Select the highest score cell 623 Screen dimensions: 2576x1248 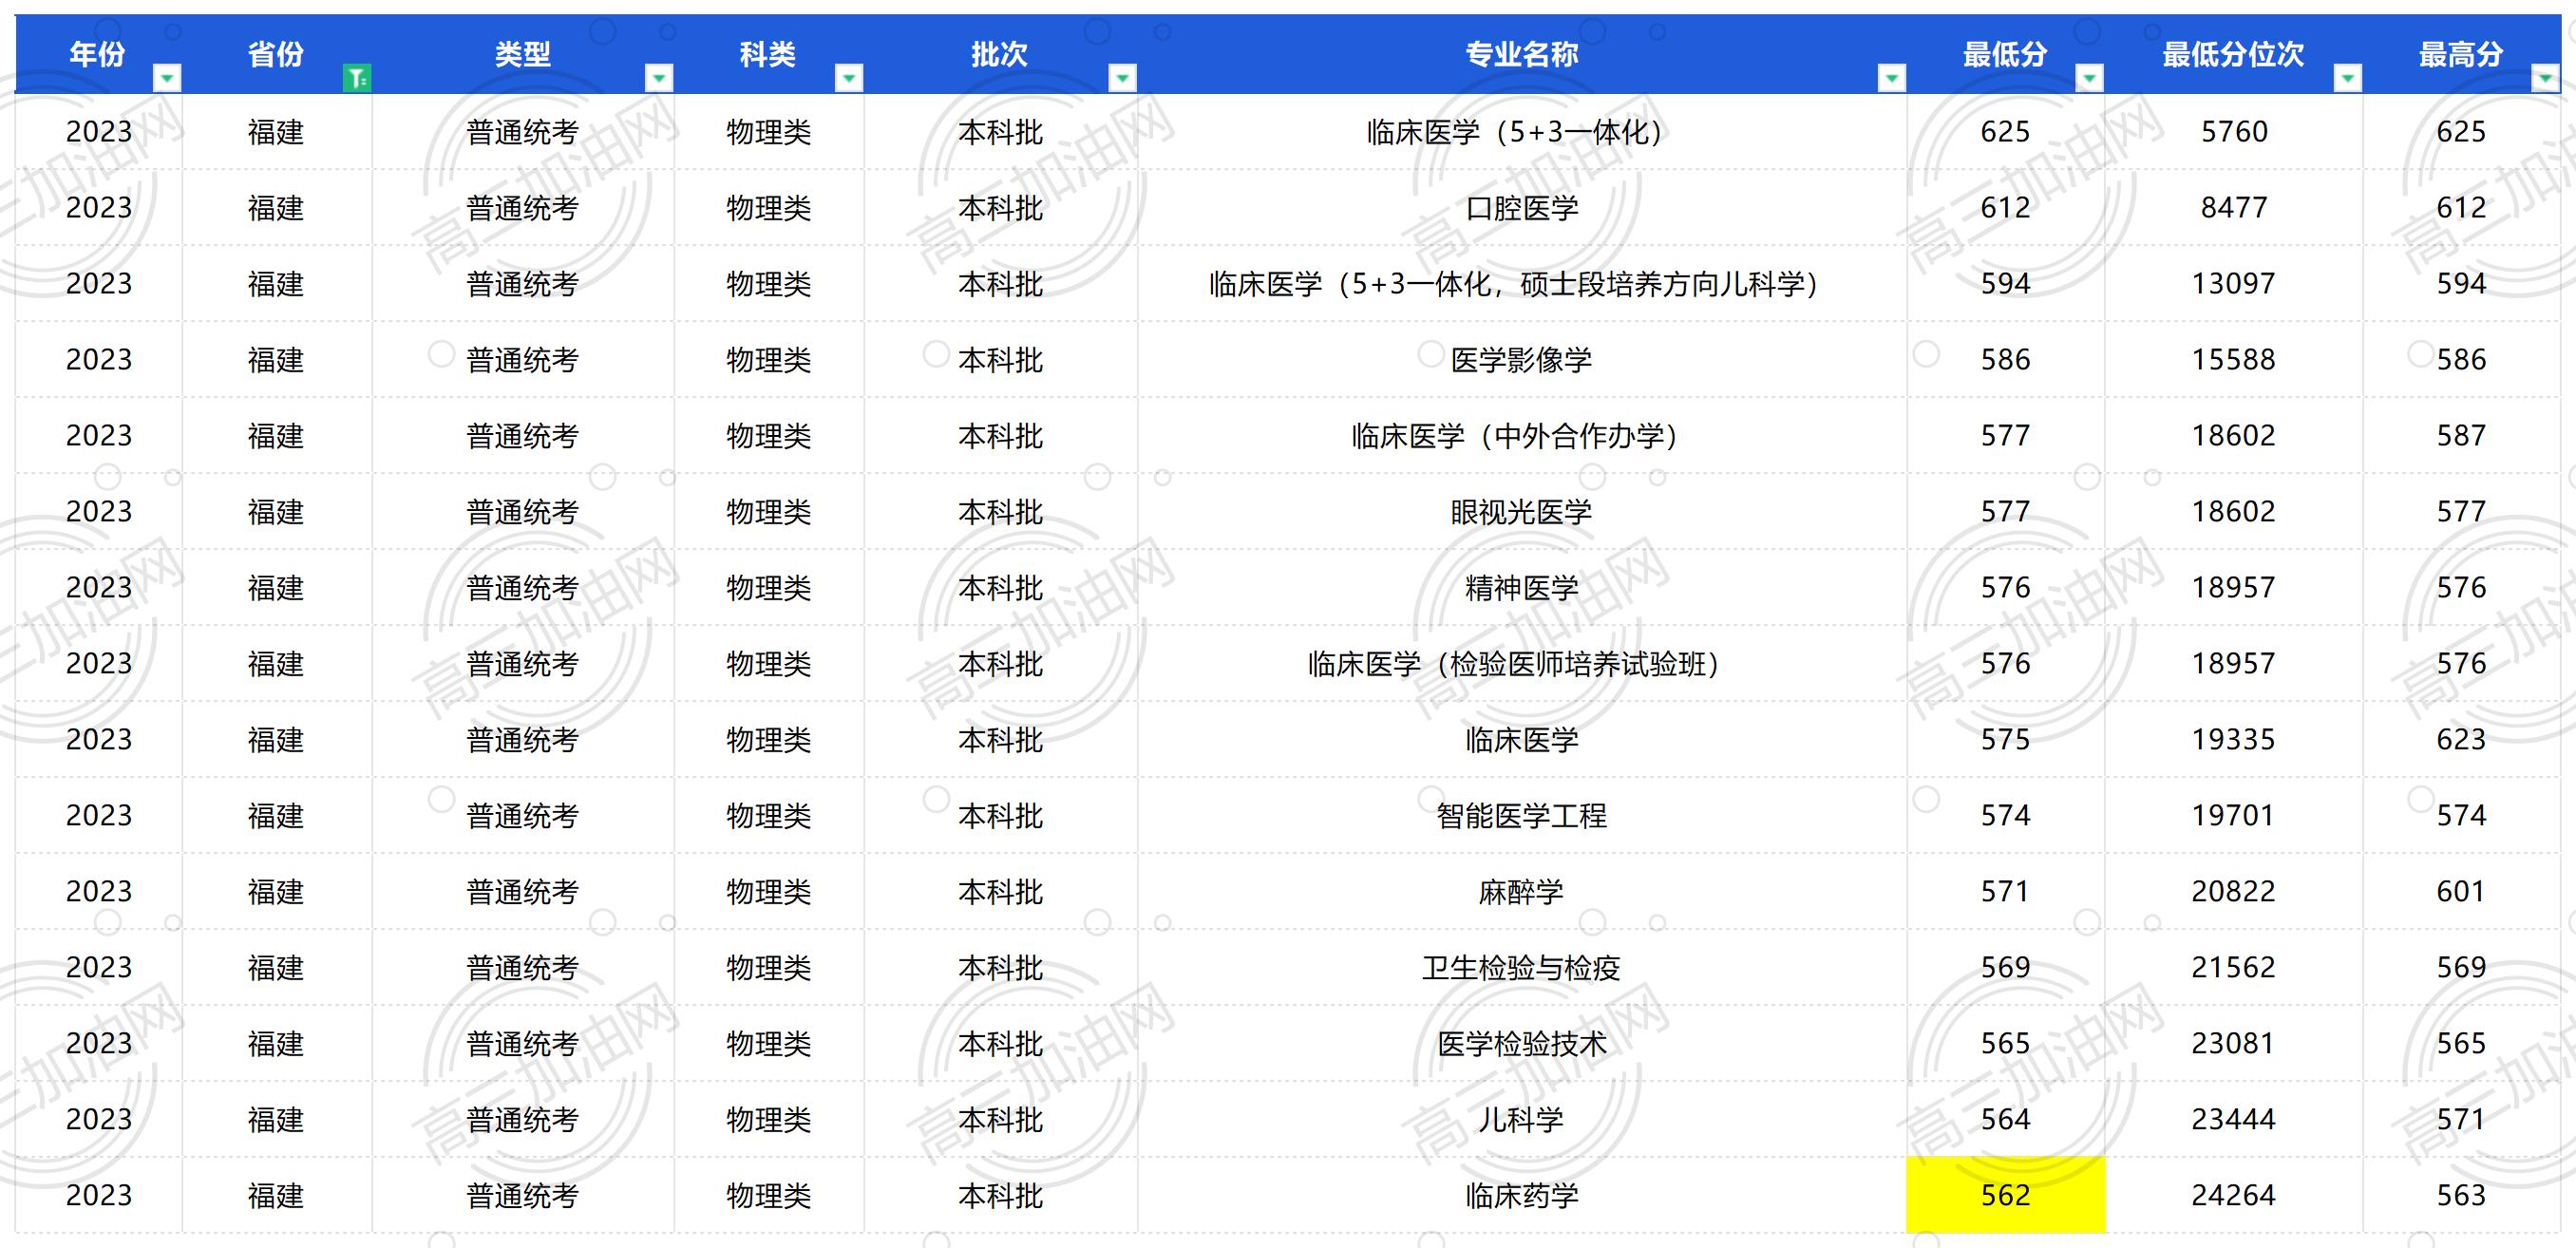(2462, 740)
